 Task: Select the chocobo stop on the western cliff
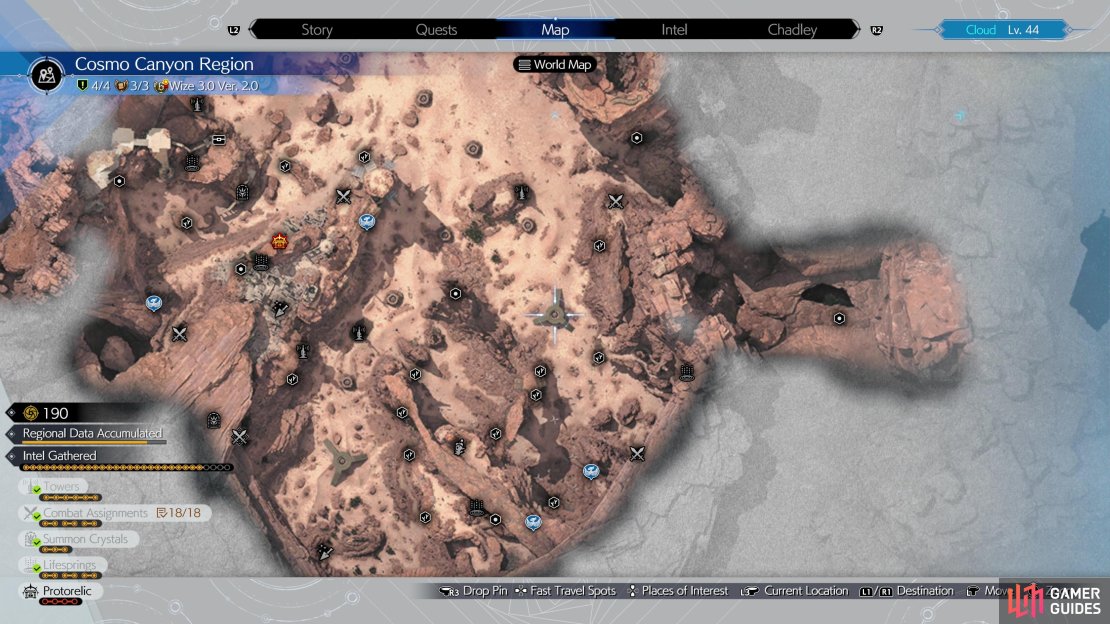[x=154, y=304]
